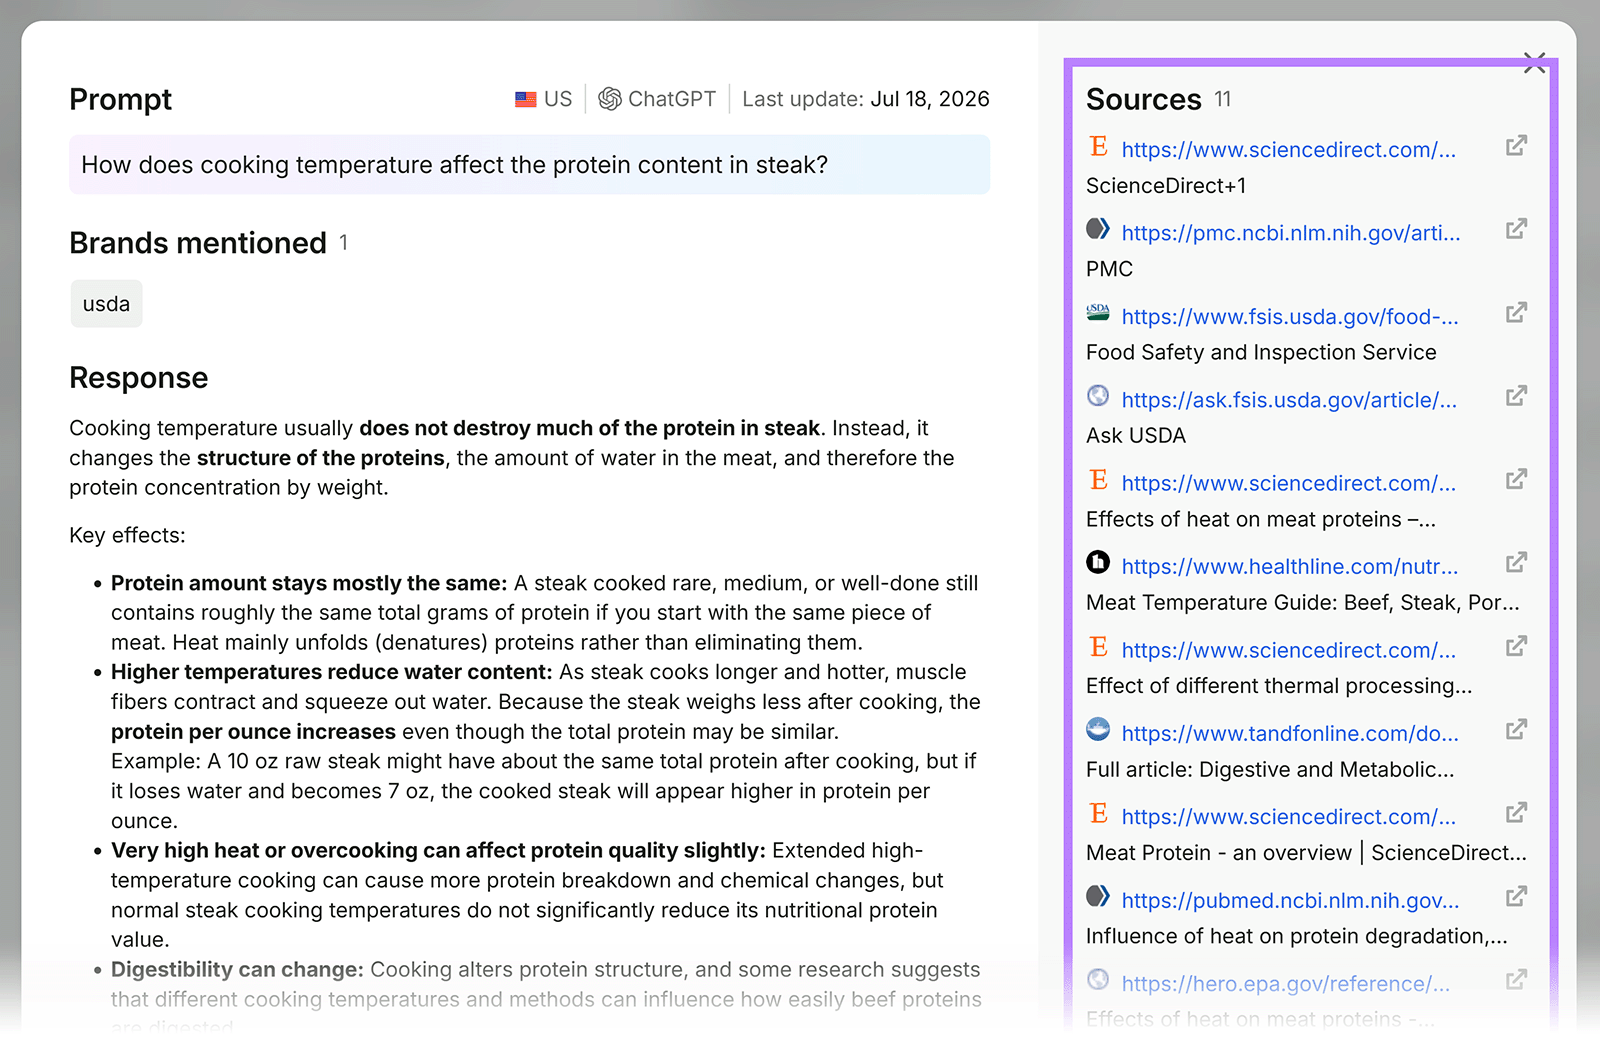This screenshot has height=1038, width=1600.
Task: Click the 'Response' heading
Action: tap(138, 378)
